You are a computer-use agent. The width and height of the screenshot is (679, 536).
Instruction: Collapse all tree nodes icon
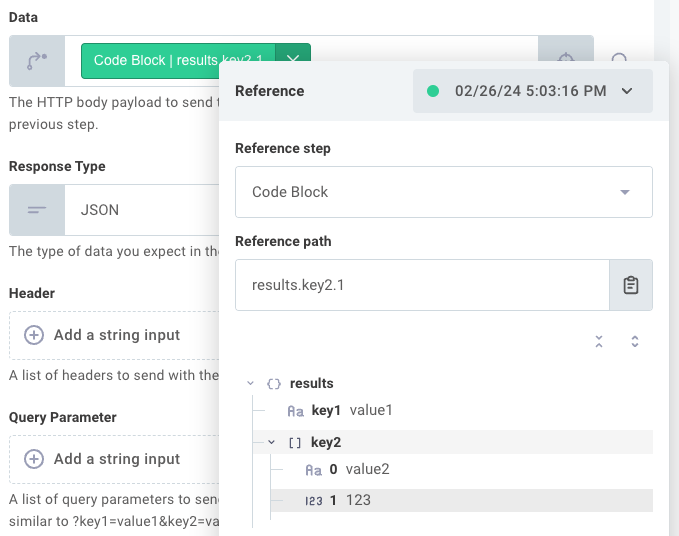click(599, 341)
